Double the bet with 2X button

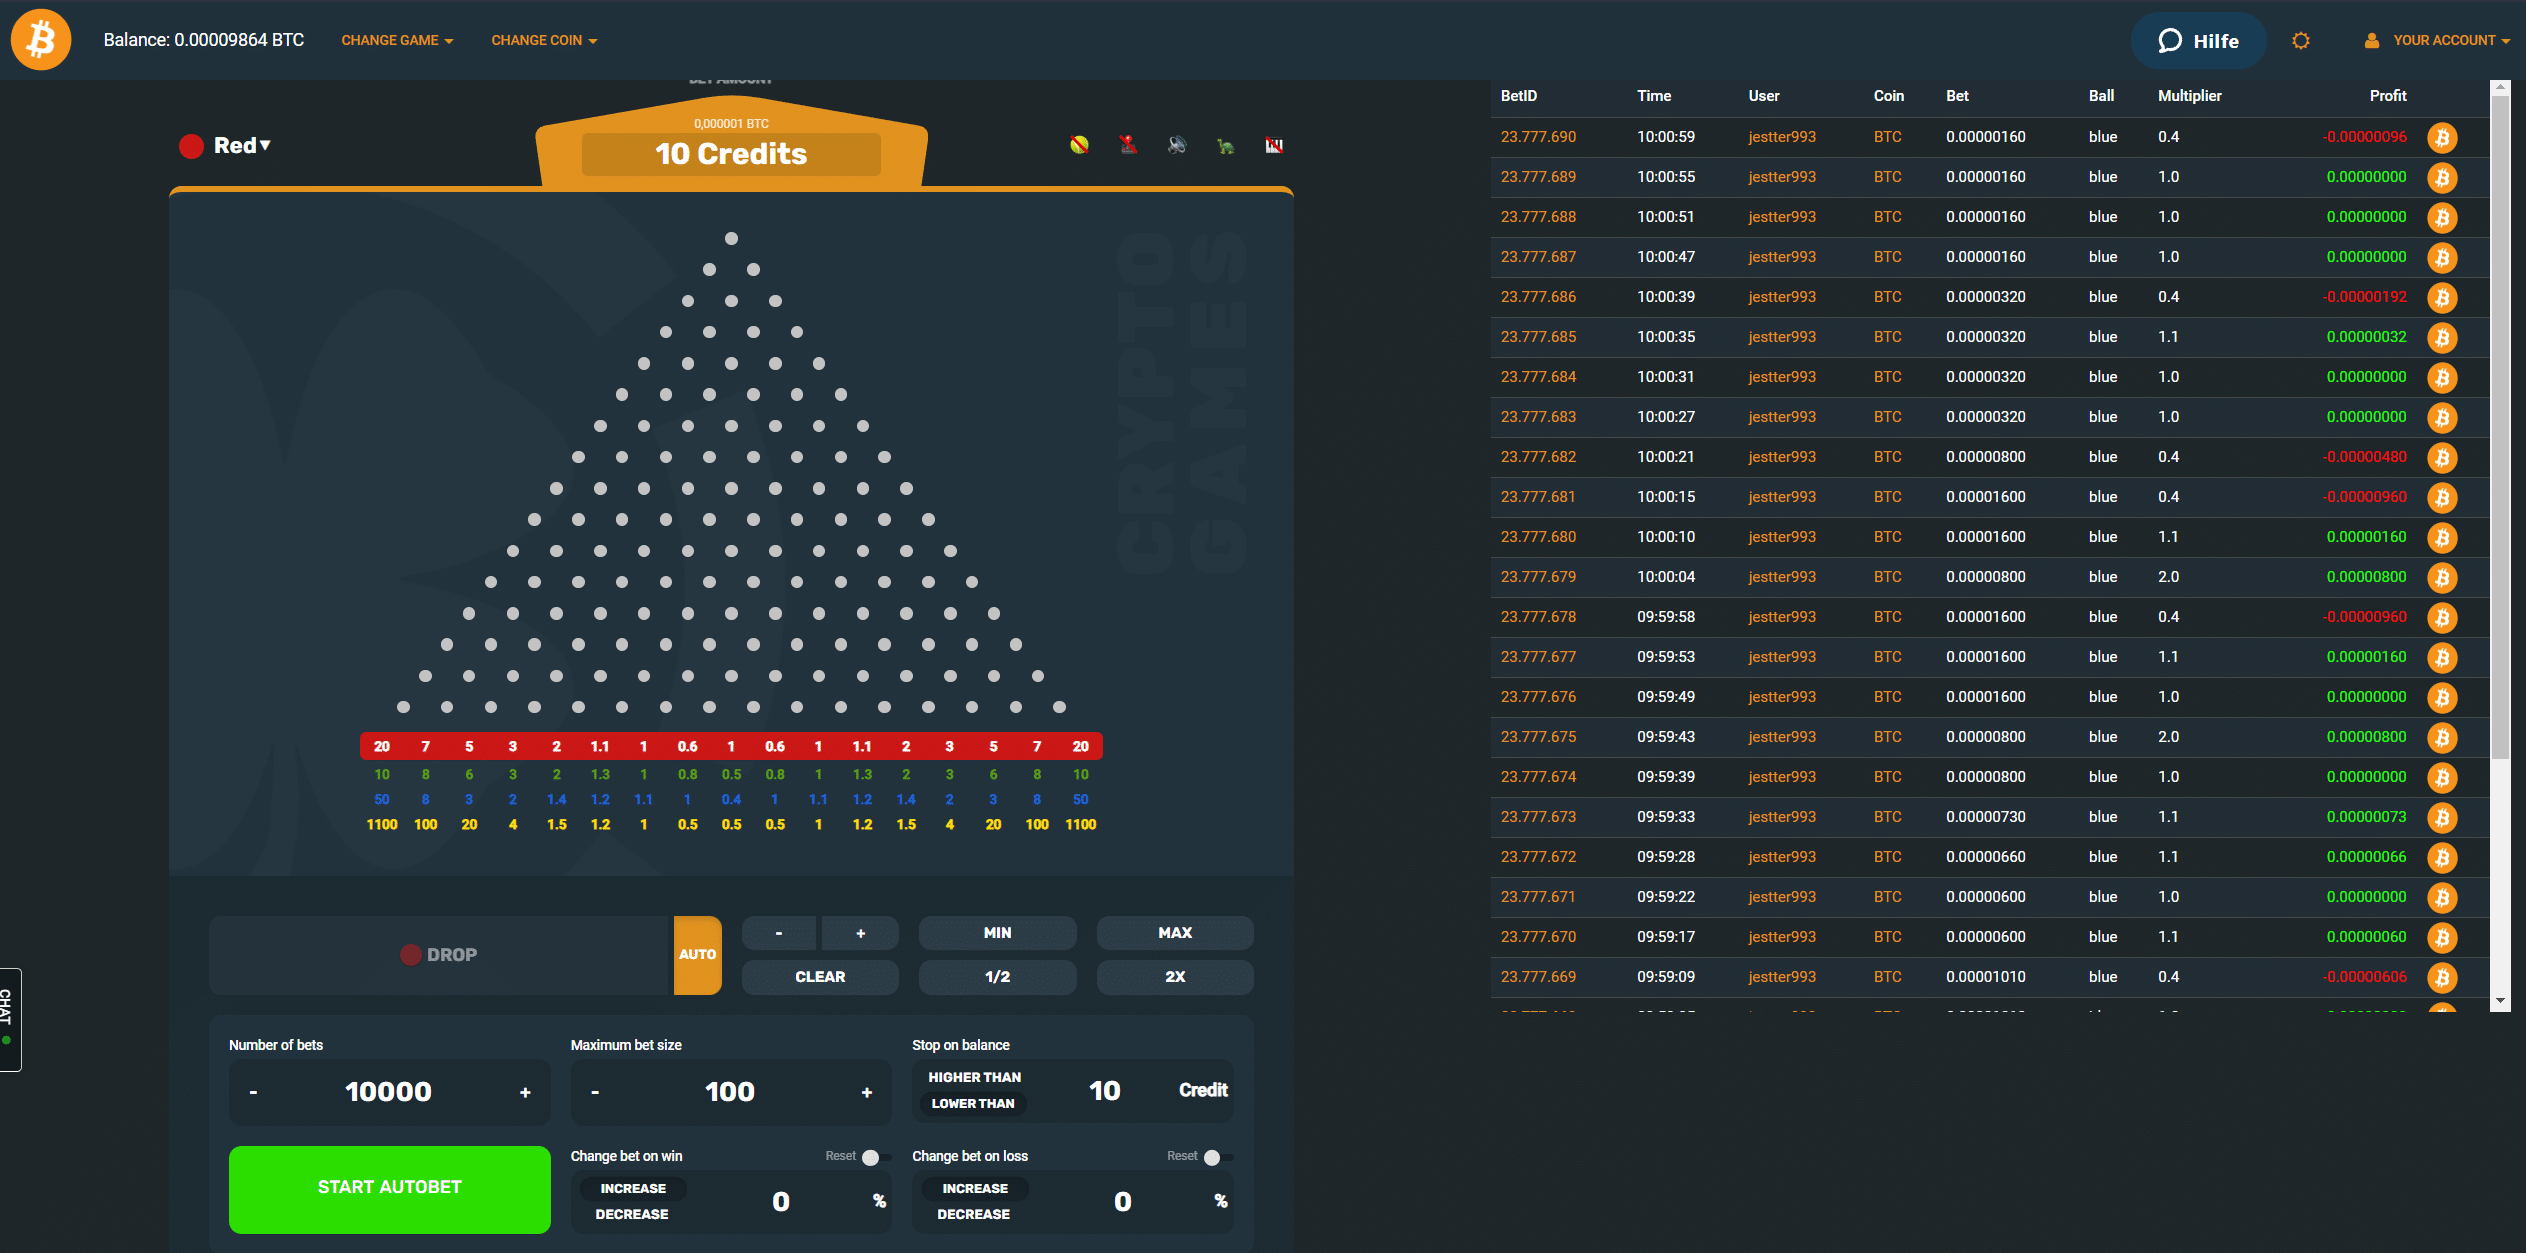point(1175,977)
